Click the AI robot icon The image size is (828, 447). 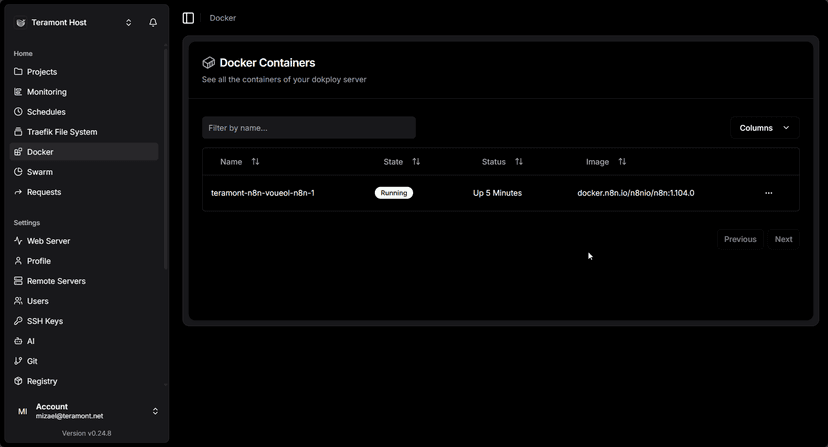pyautogui.click(x=18, y=341)
